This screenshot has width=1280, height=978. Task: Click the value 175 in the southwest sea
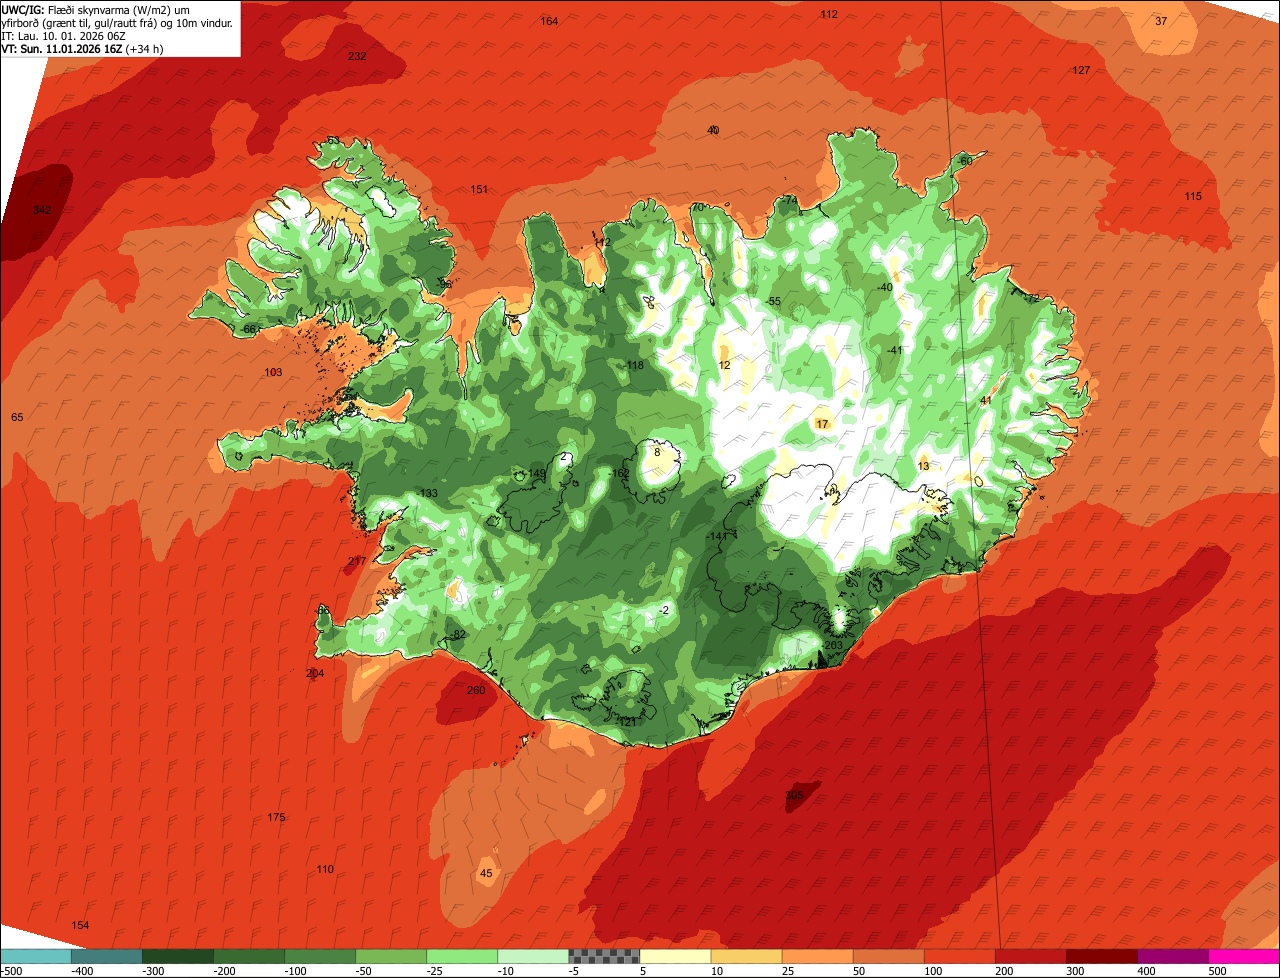(x=276, y=817)
